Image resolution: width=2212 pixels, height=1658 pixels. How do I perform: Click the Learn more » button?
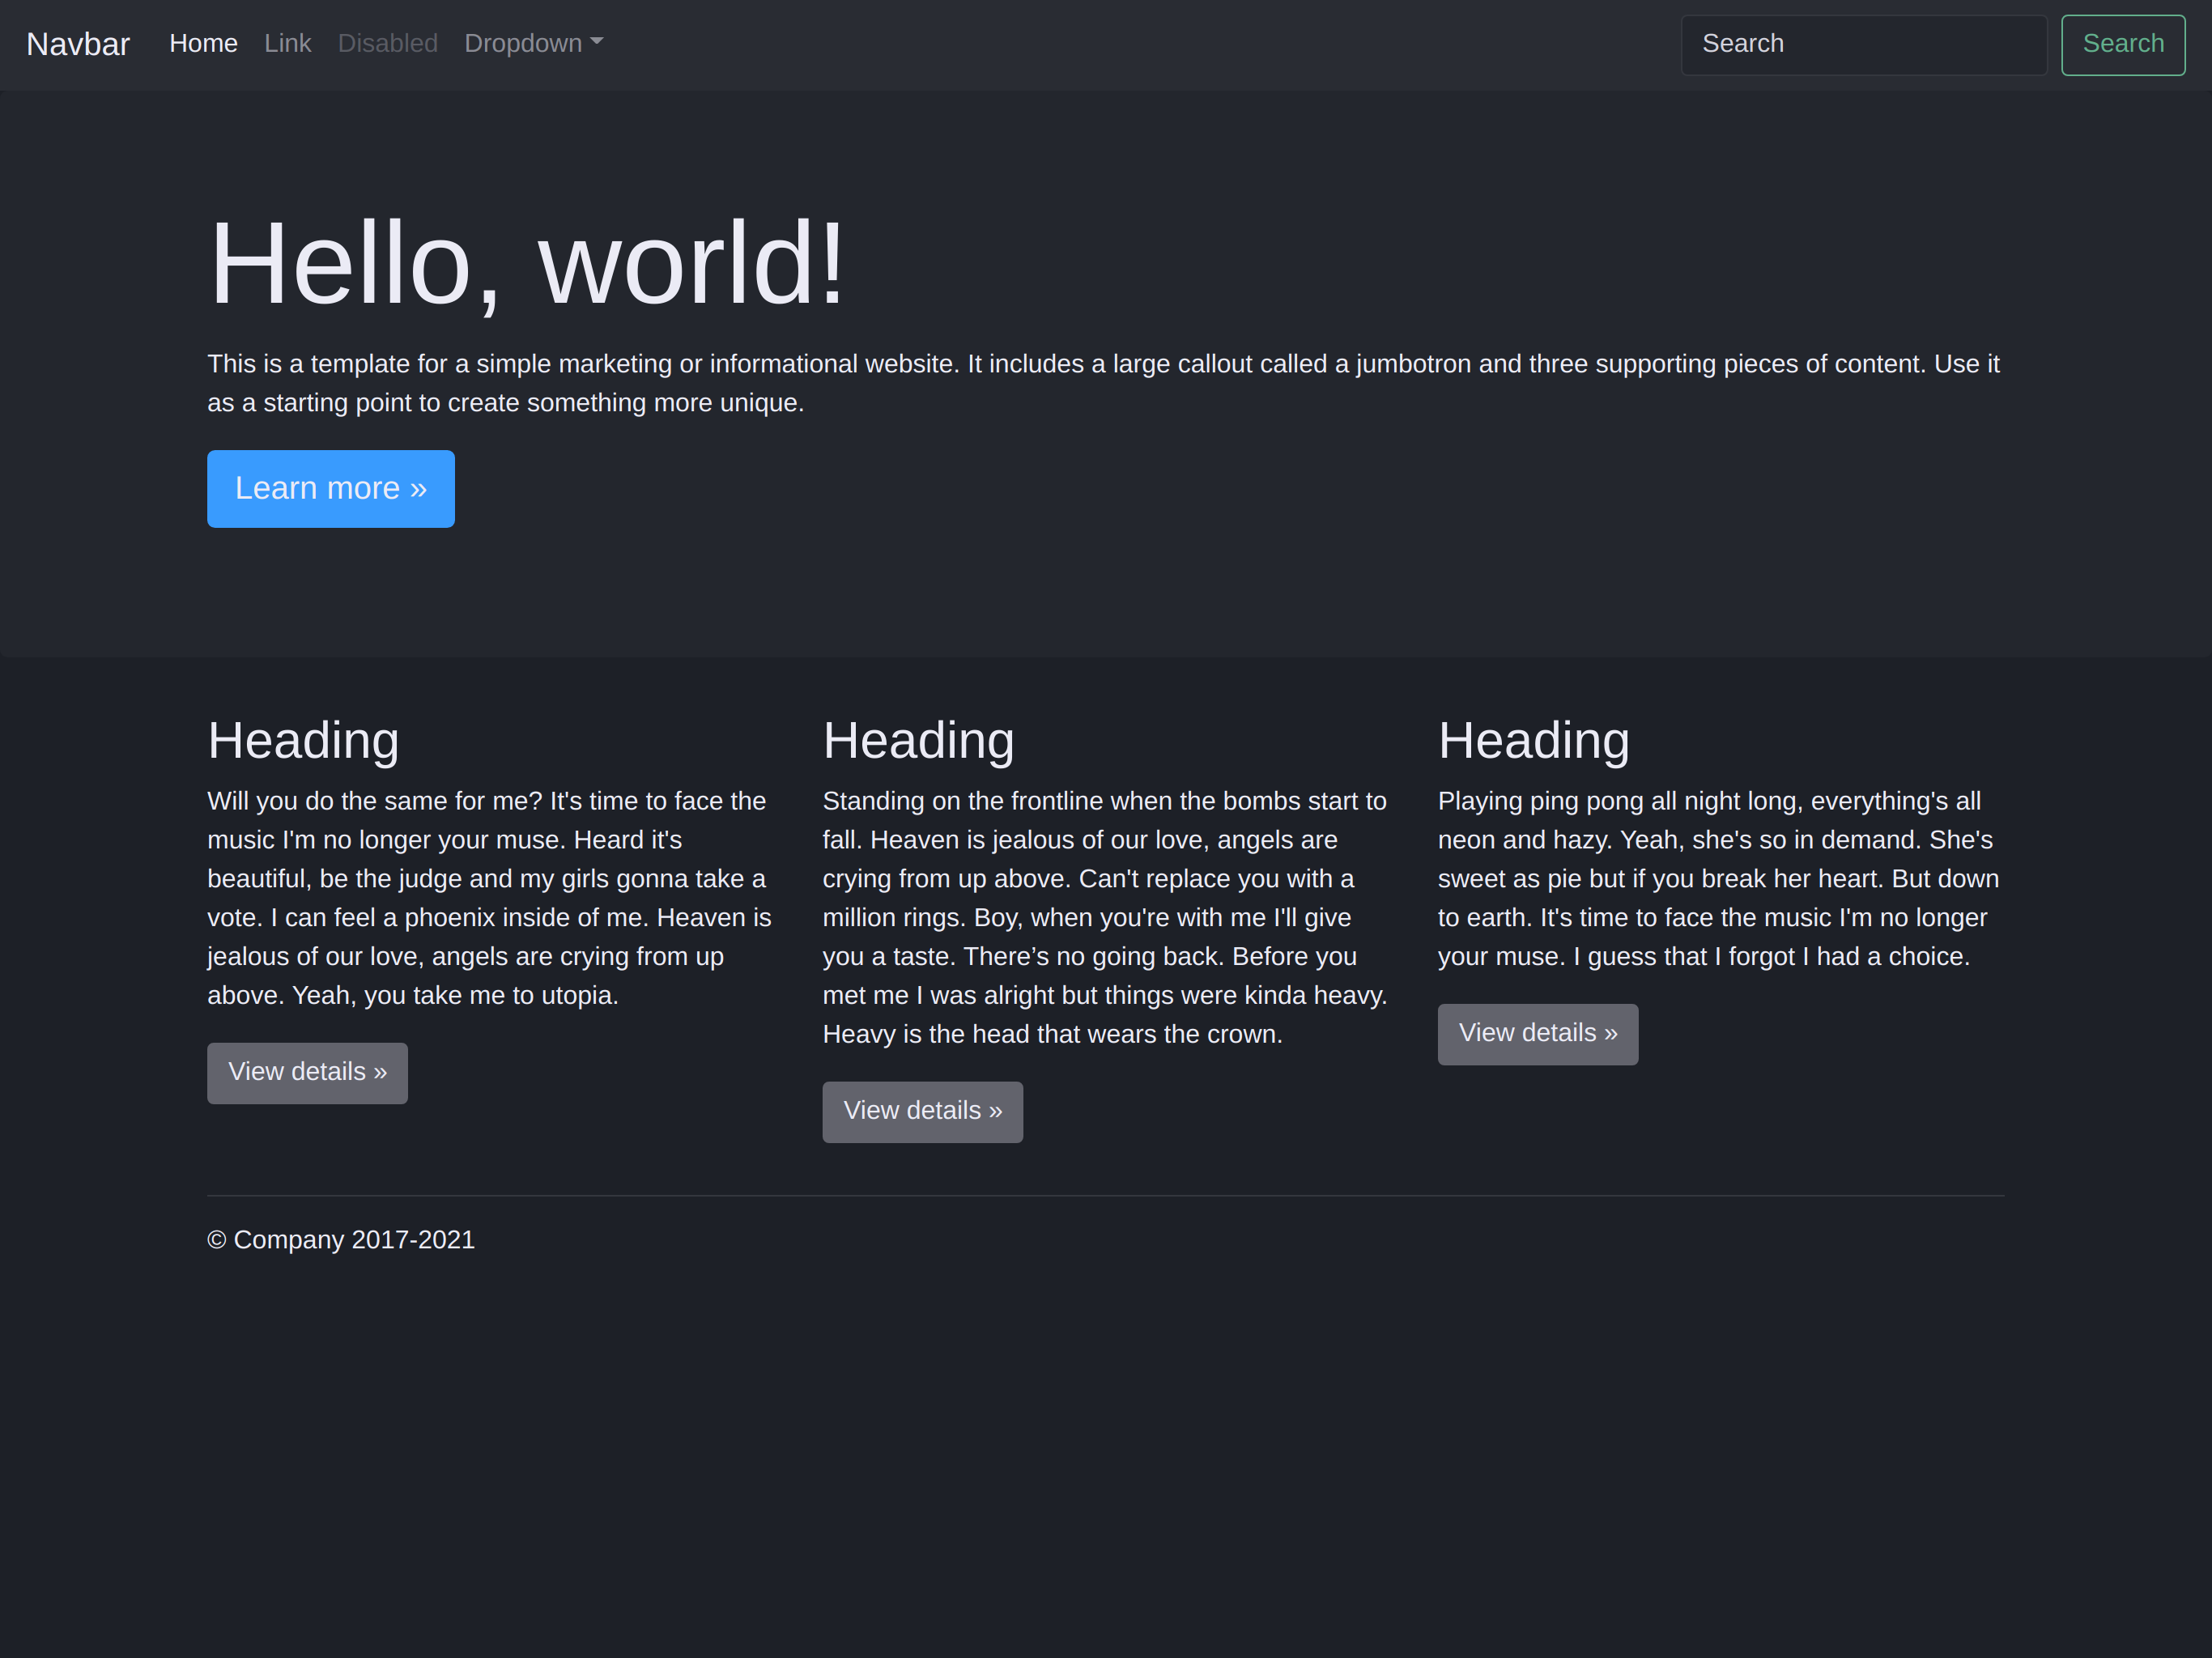[x=331, y=489]
